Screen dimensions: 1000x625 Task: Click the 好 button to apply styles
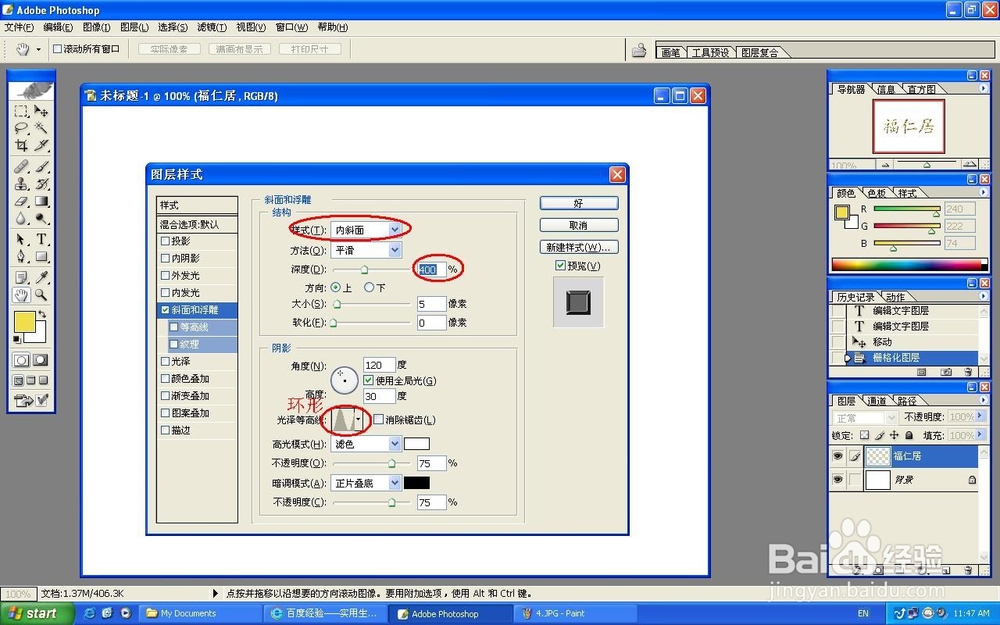(578, 203)
